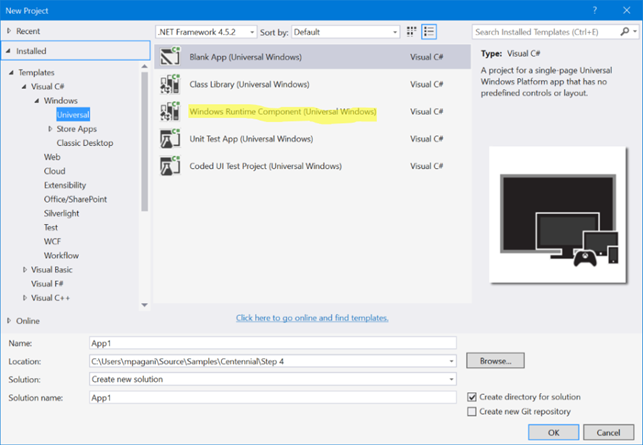Click the search magnifier icon
Screen dimensions: 643x445
coord(625,32)
